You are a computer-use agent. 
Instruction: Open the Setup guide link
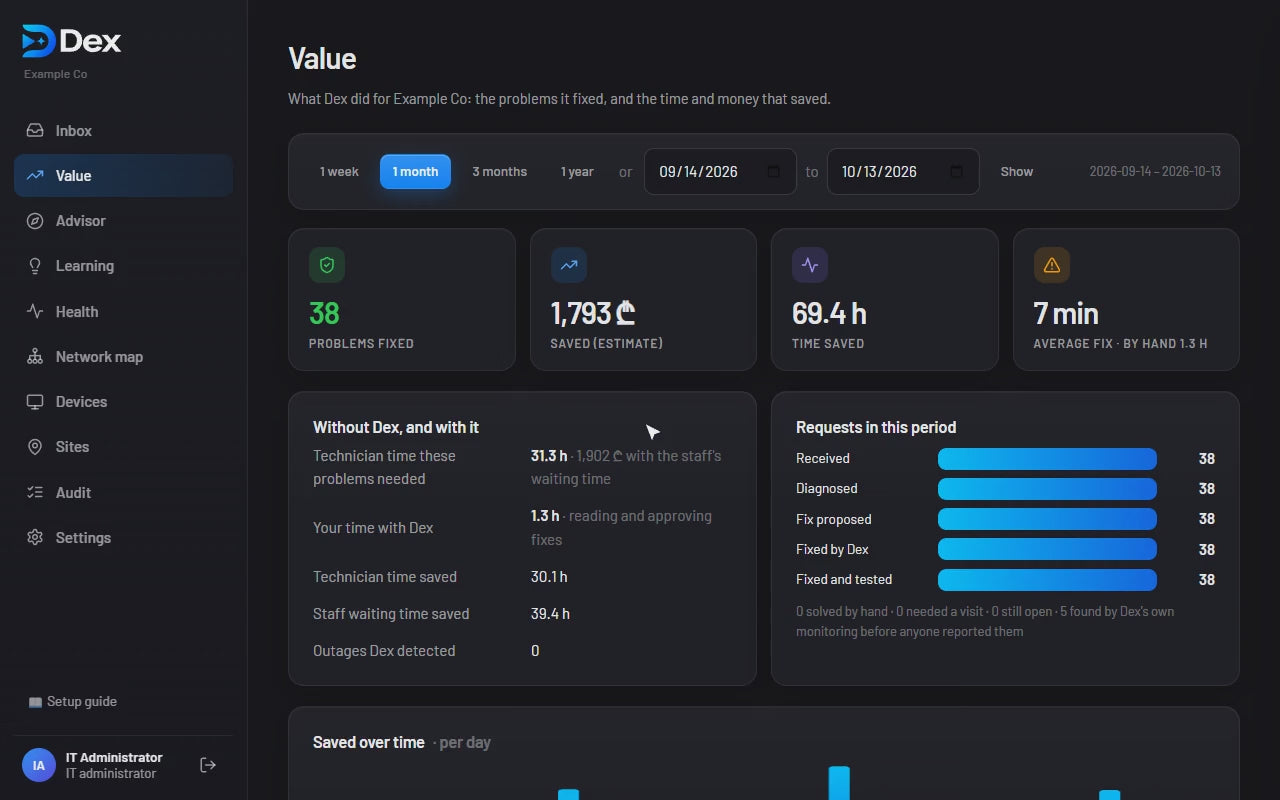point(72,702)
